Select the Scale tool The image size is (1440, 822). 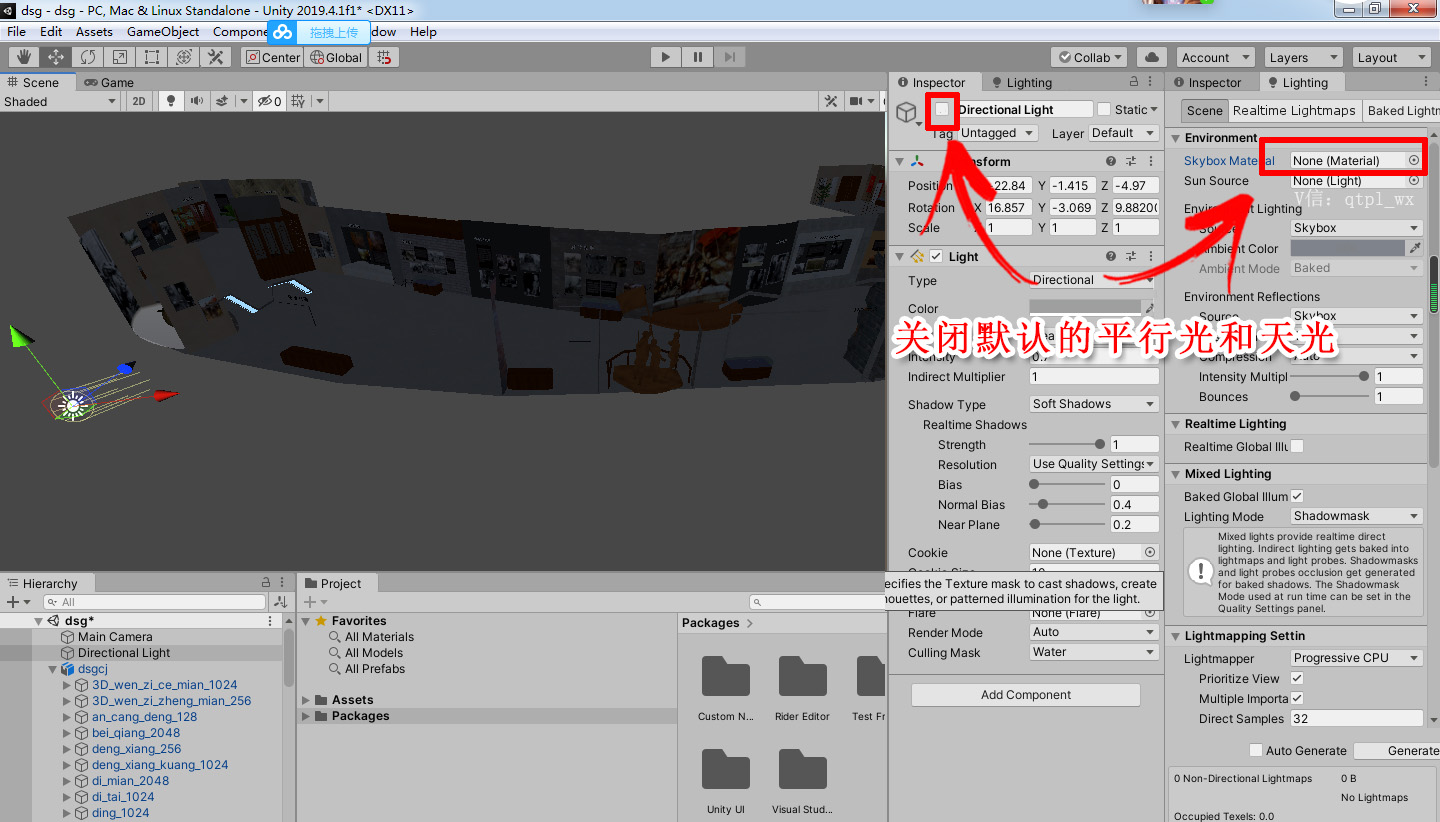[x=120, y=57]
